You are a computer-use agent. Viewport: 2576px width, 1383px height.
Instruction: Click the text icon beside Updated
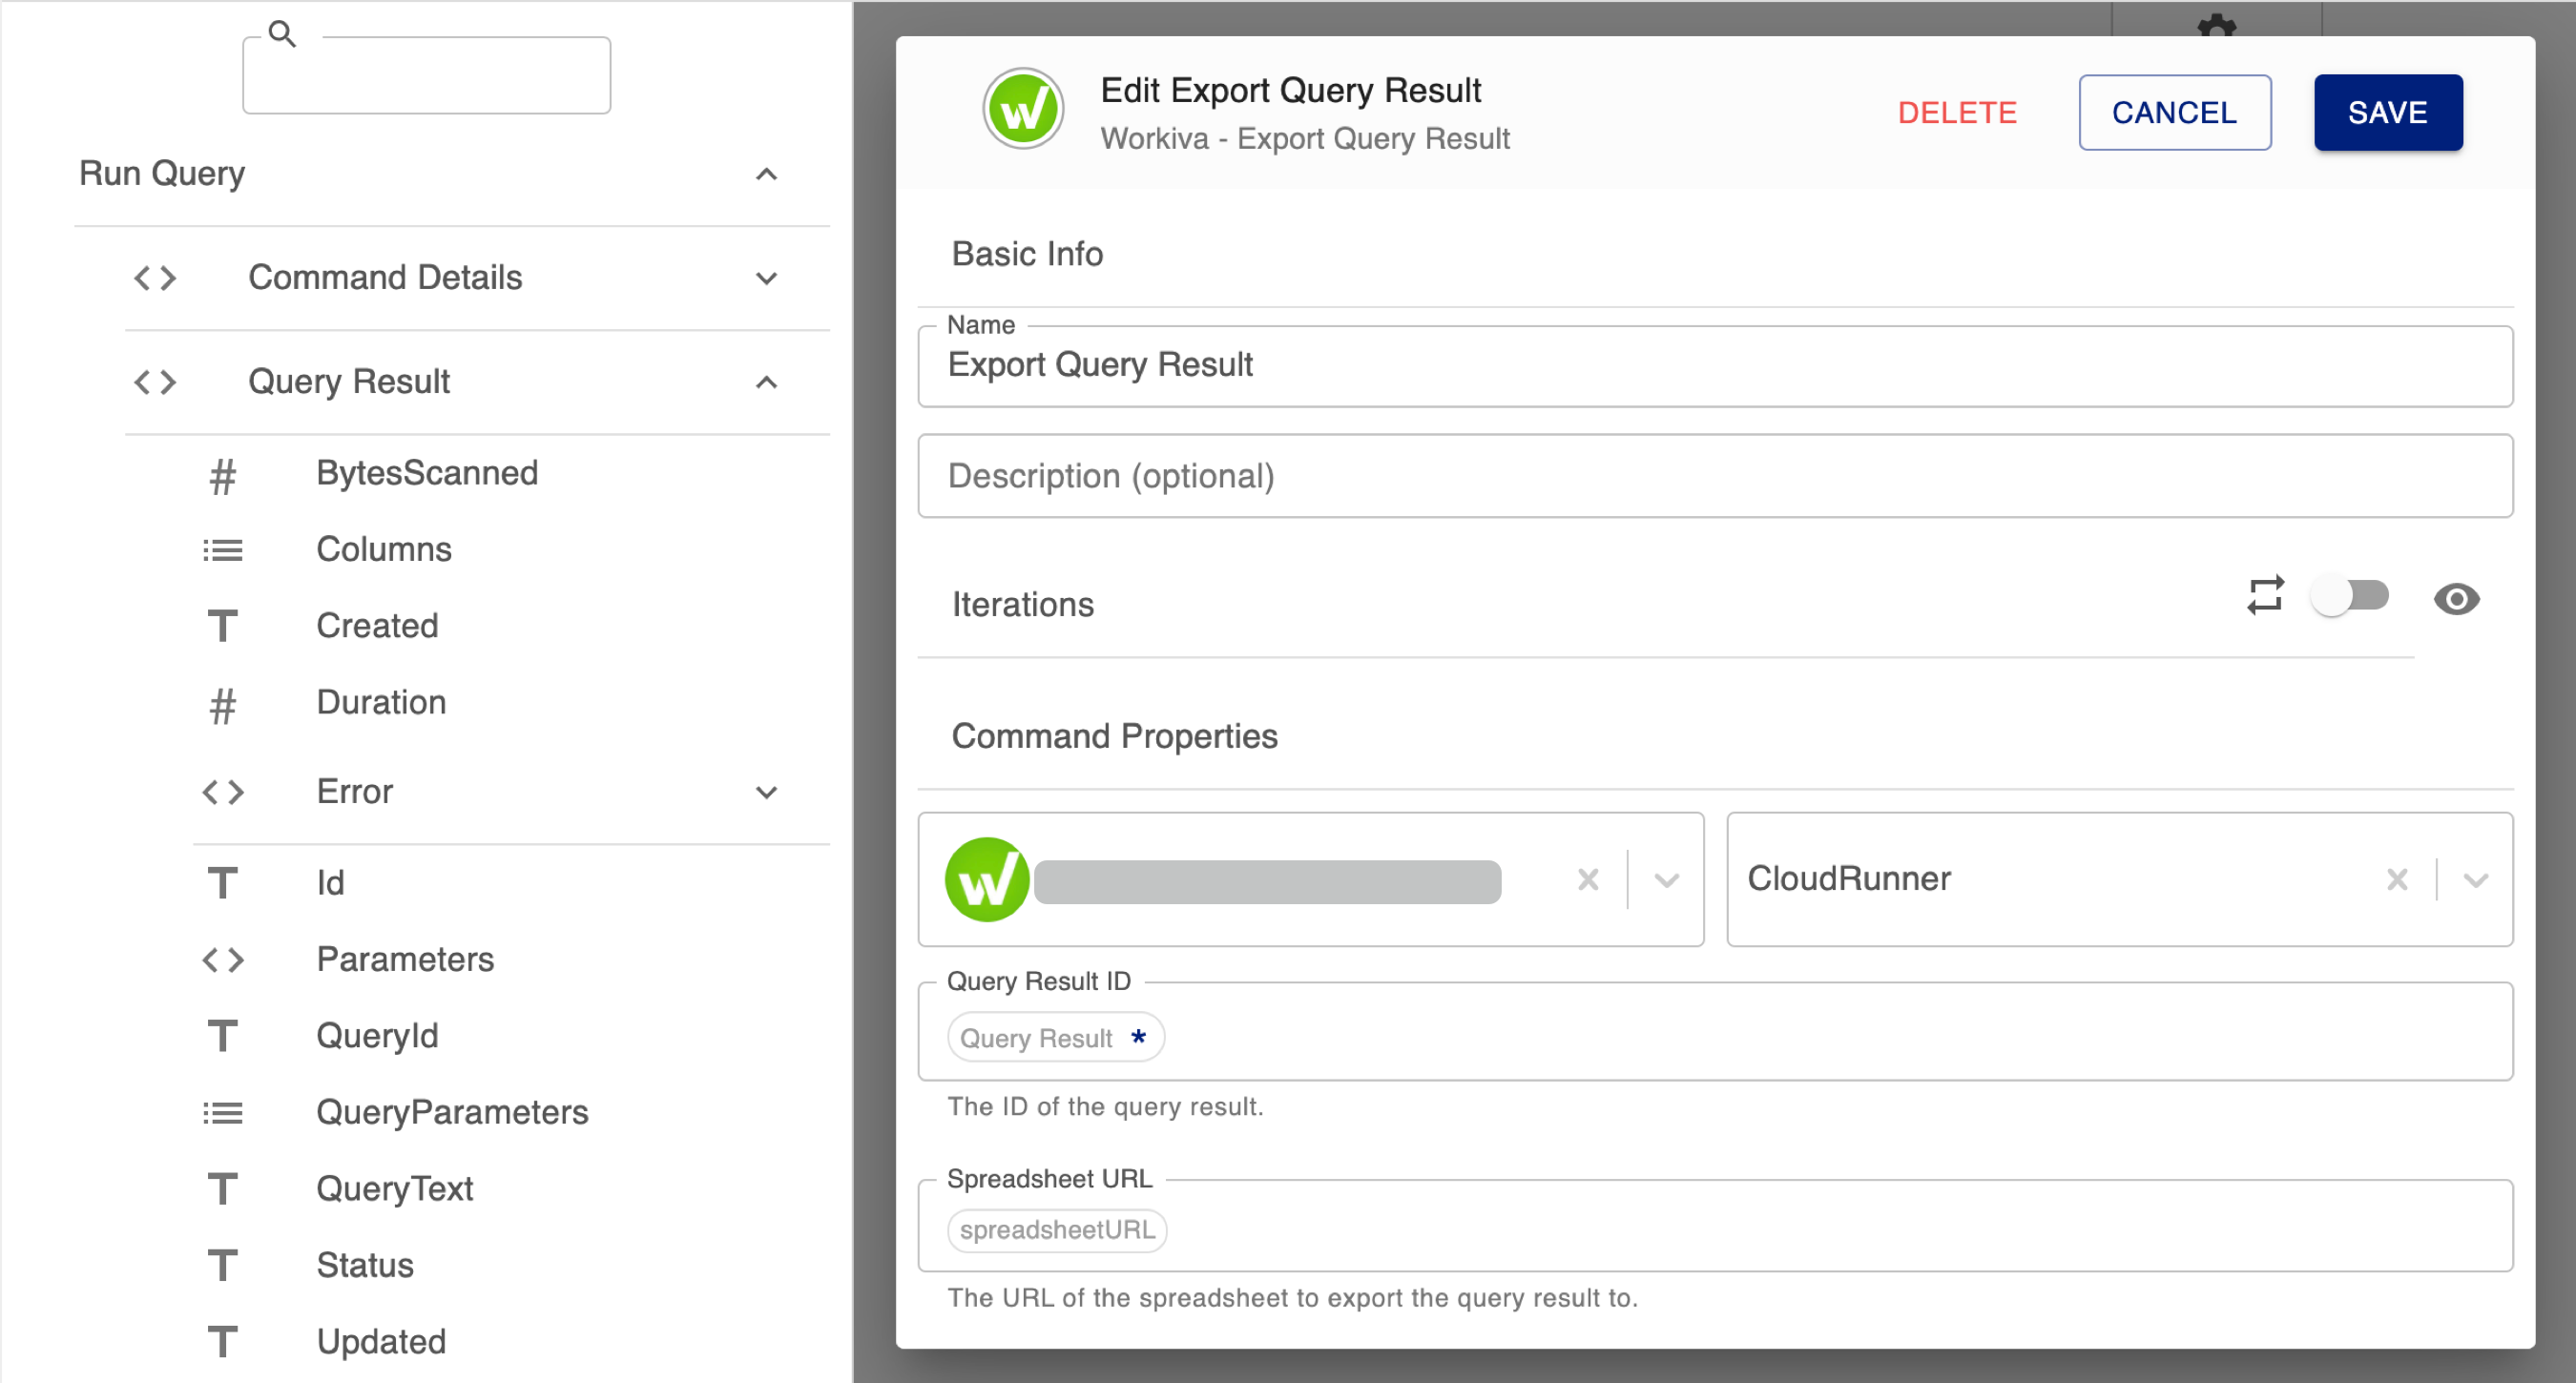click(x=223, y=1342)
